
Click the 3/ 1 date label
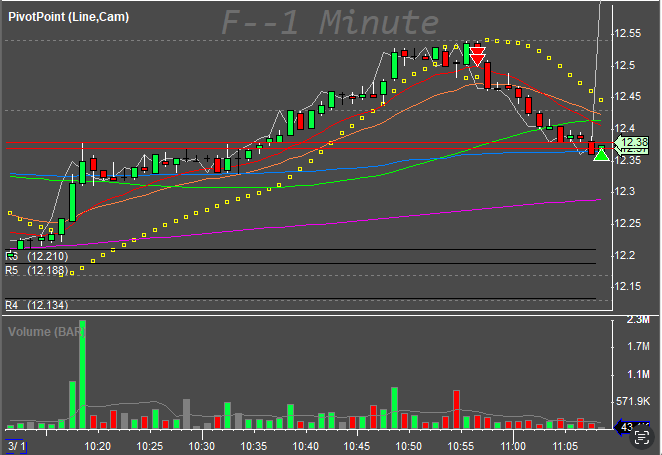[x=16, y=446]
